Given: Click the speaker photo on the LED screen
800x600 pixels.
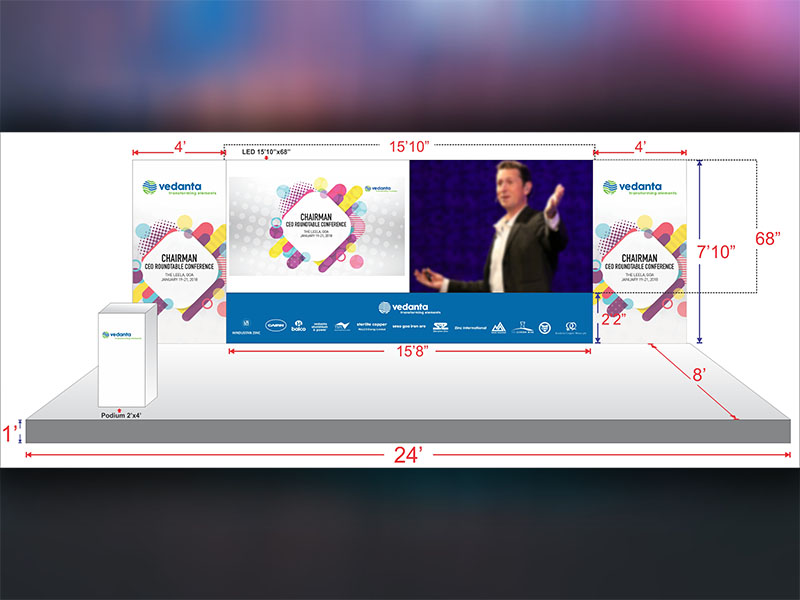Looking at the screenshot, I should coord(500,226).
